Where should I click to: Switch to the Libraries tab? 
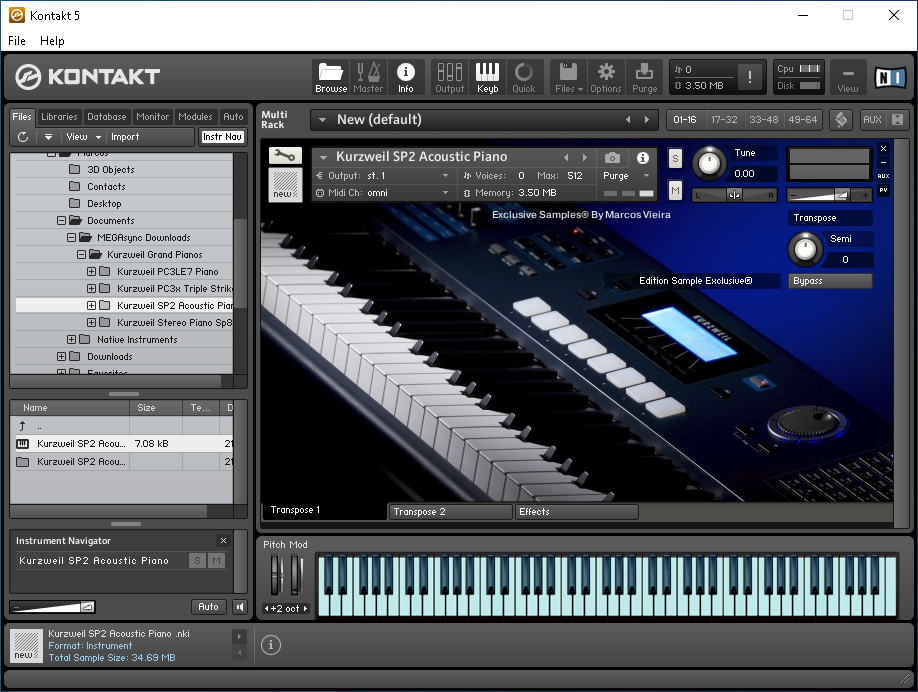pyautogui.click(x=59, y=117)
